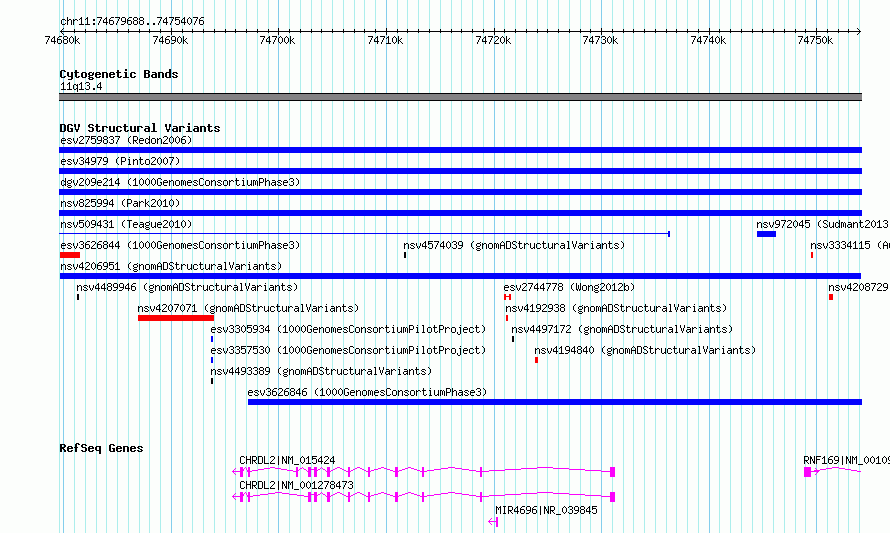Viewport: 890px width, 533px height.
Task: Open nsv4206951 (gnomADStructuralVariants) variant
Action: click(171, 266)
